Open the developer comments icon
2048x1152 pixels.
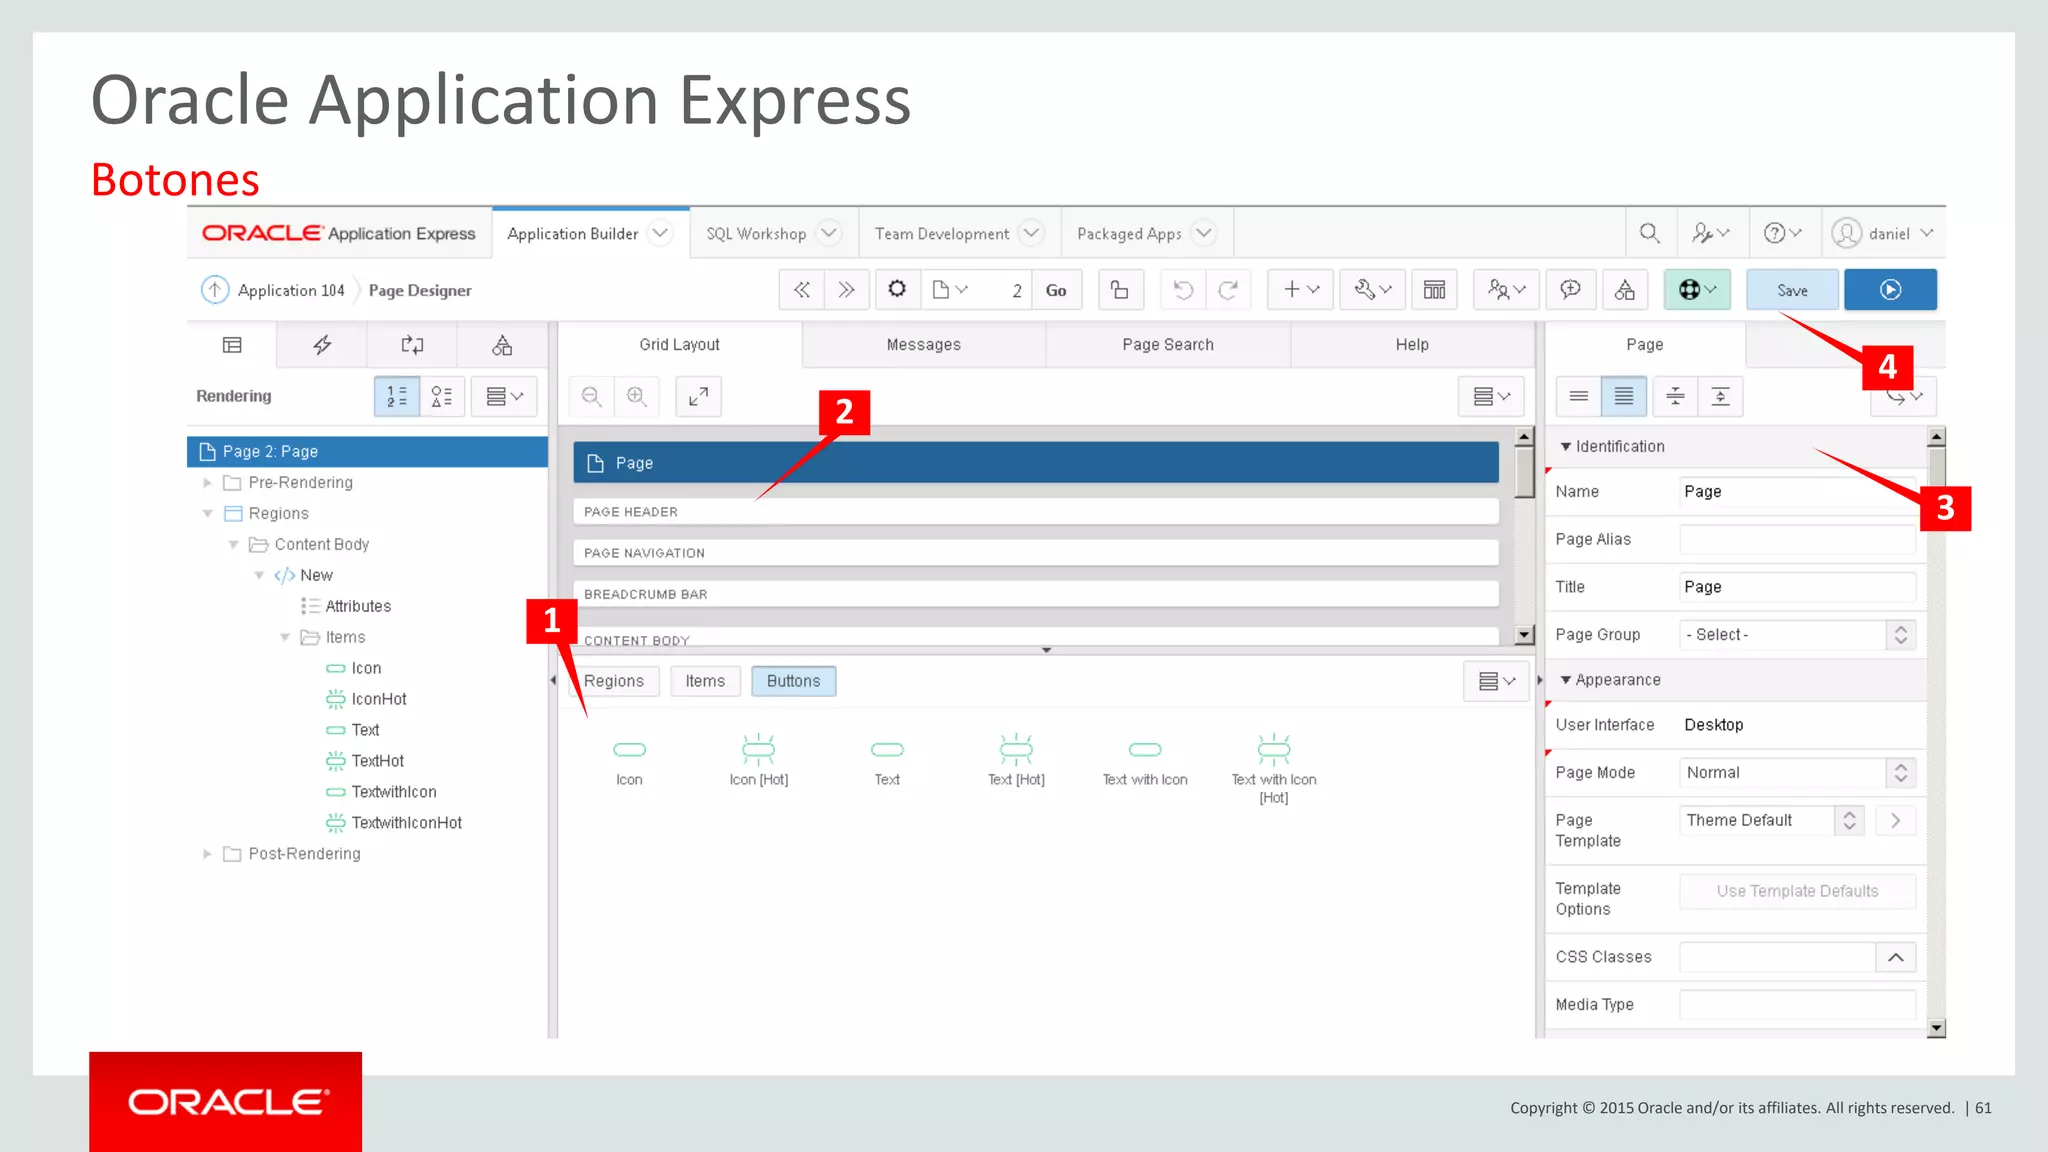(x=1570, y=290)
